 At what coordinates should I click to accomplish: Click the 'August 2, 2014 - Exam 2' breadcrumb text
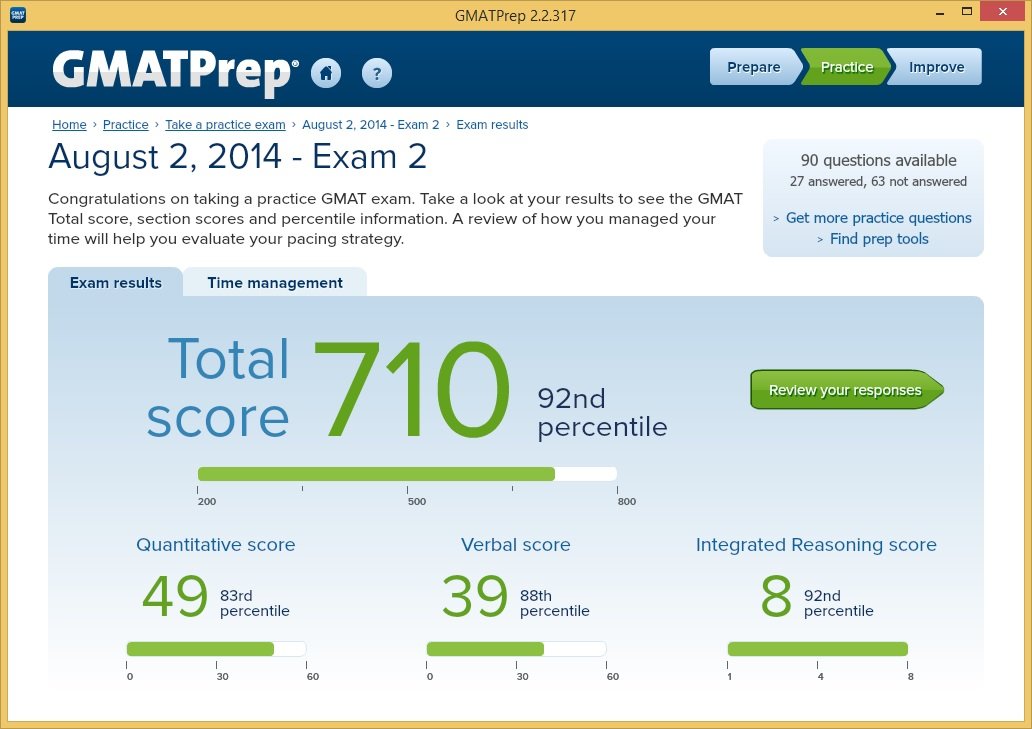coord(371,125)
